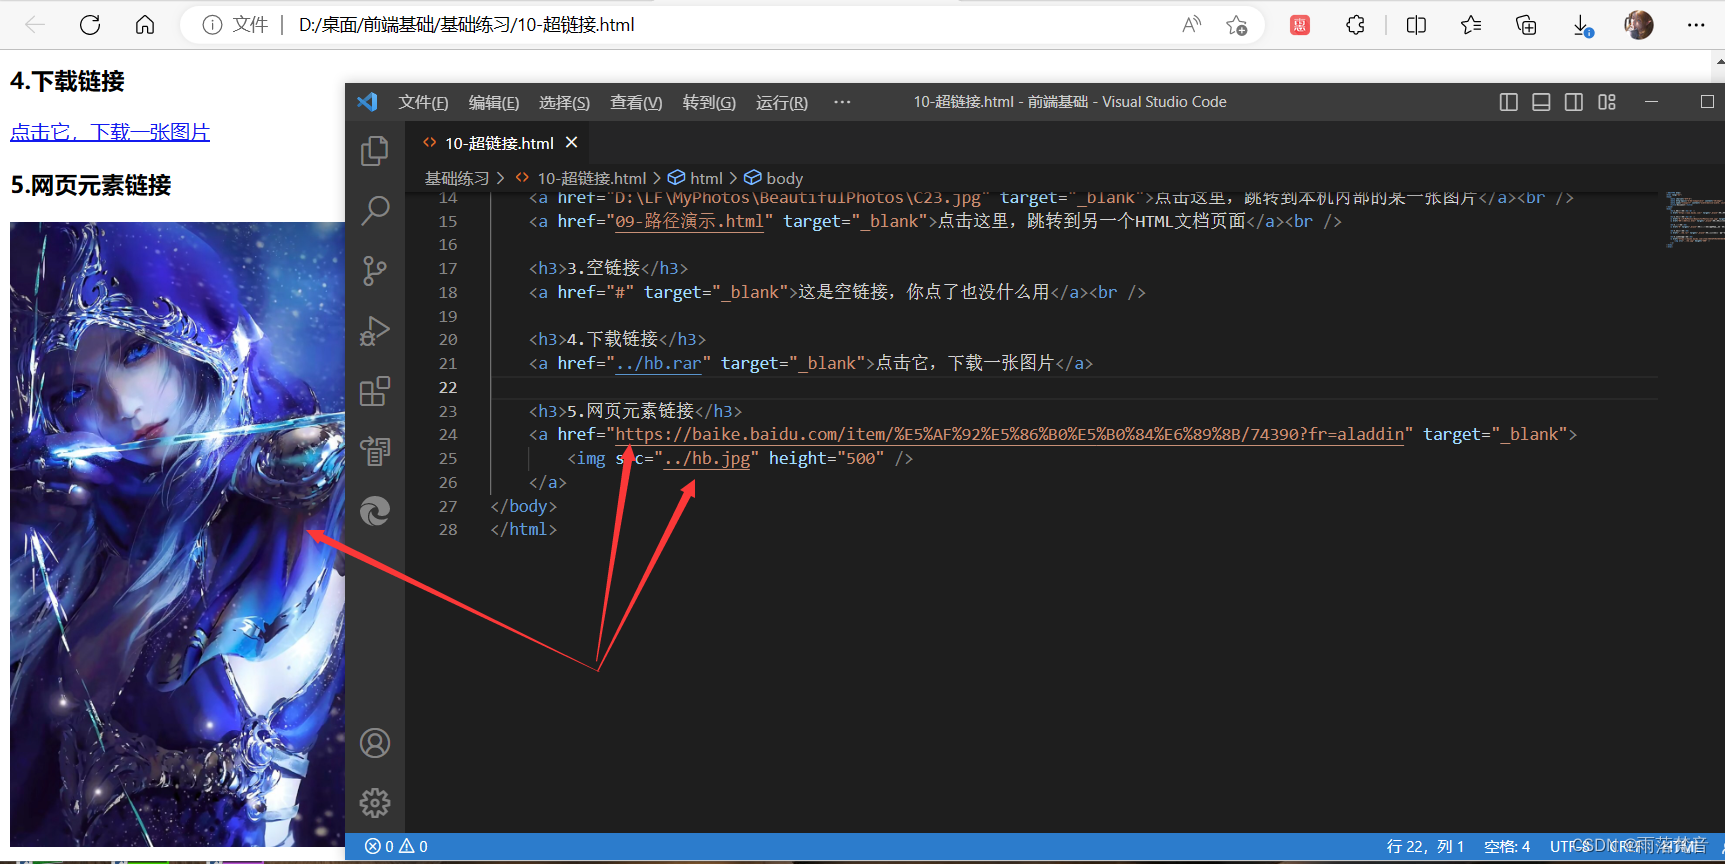Click the 5.网页元素链接 heading on webpage

[91, 185]
